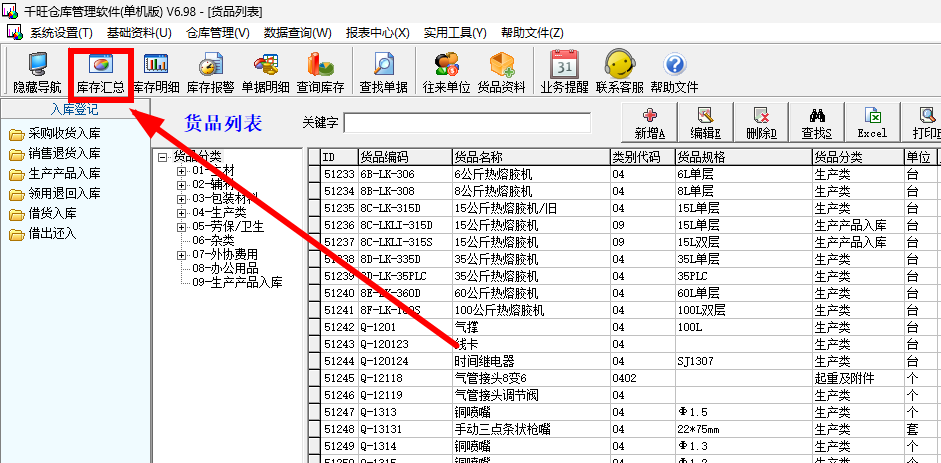Open 库存汇总 from the toolbar
Viewport: 941px width, 463px height.
tap(100, 73)
